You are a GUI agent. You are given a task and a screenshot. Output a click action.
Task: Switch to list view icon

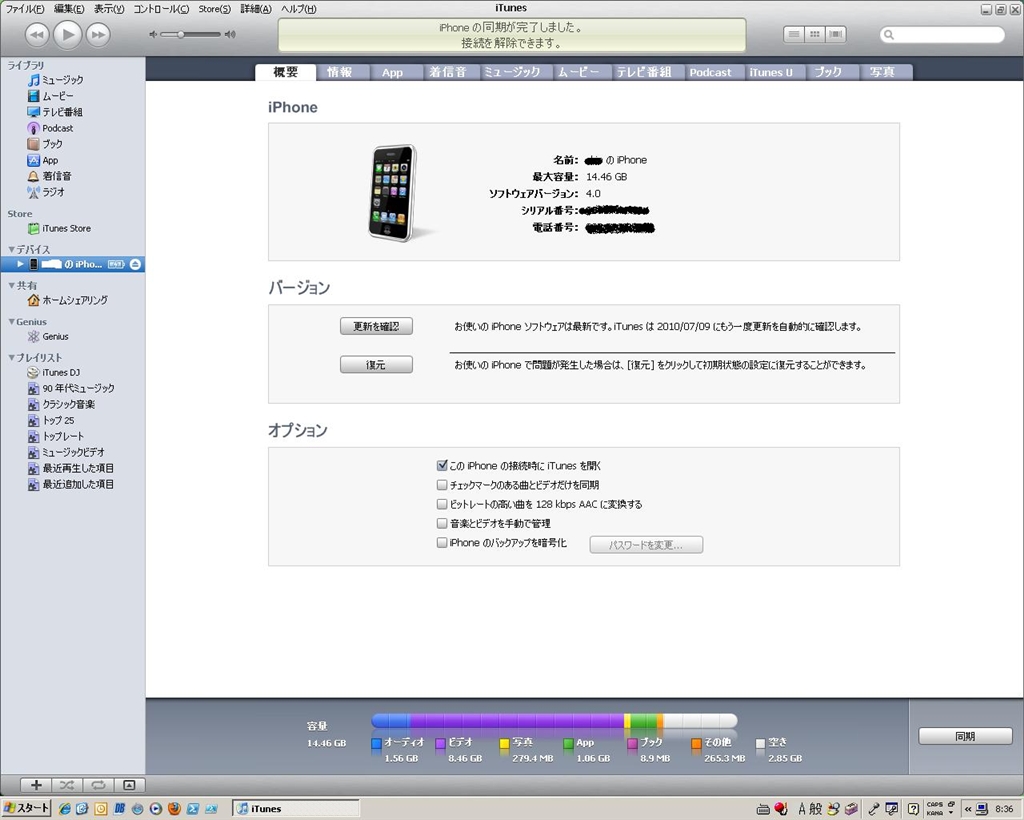[x=793, y=35]
